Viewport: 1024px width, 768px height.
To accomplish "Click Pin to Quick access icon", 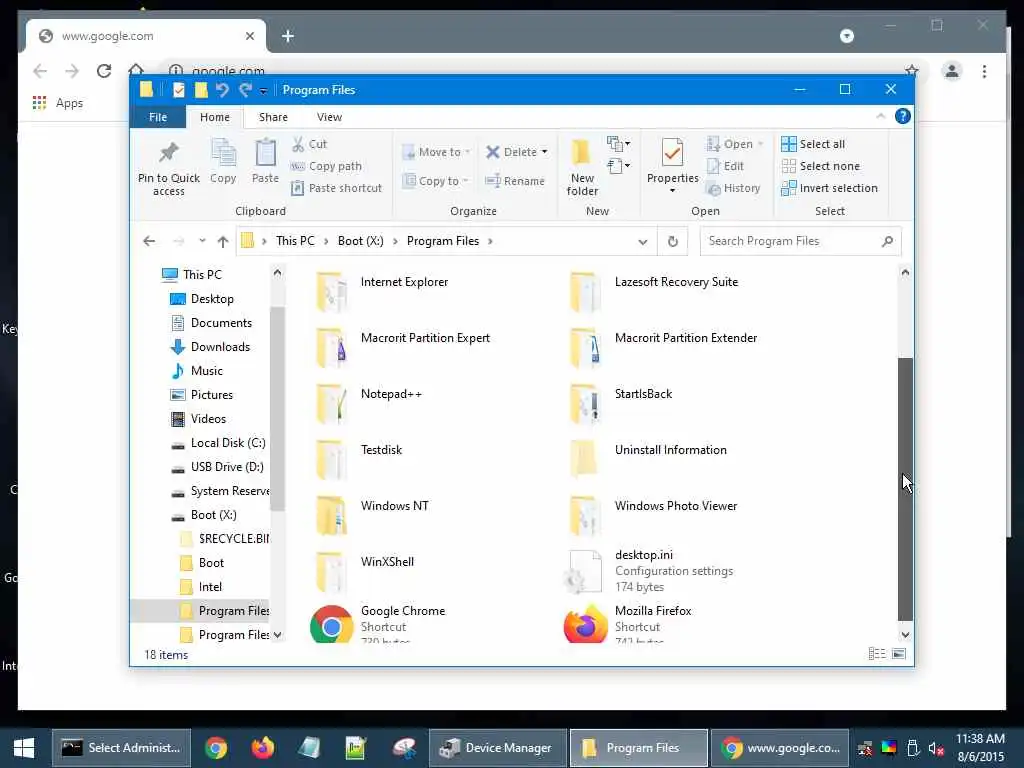I will pos(168,153).
